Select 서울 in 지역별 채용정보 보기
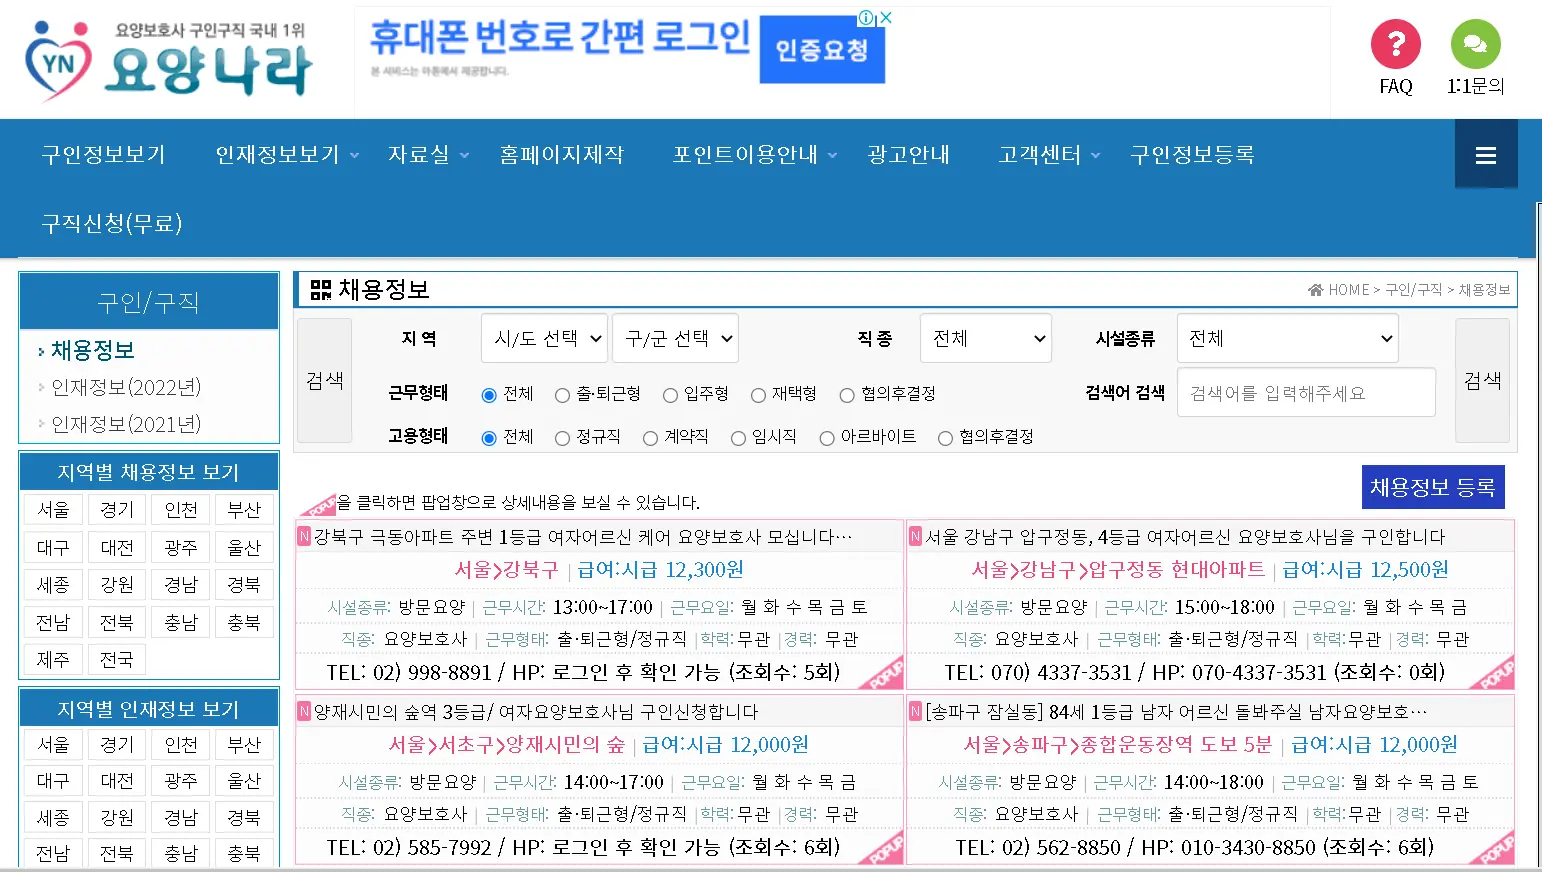The height and width of the screenshot is (872, 1542). pos(53,509)
